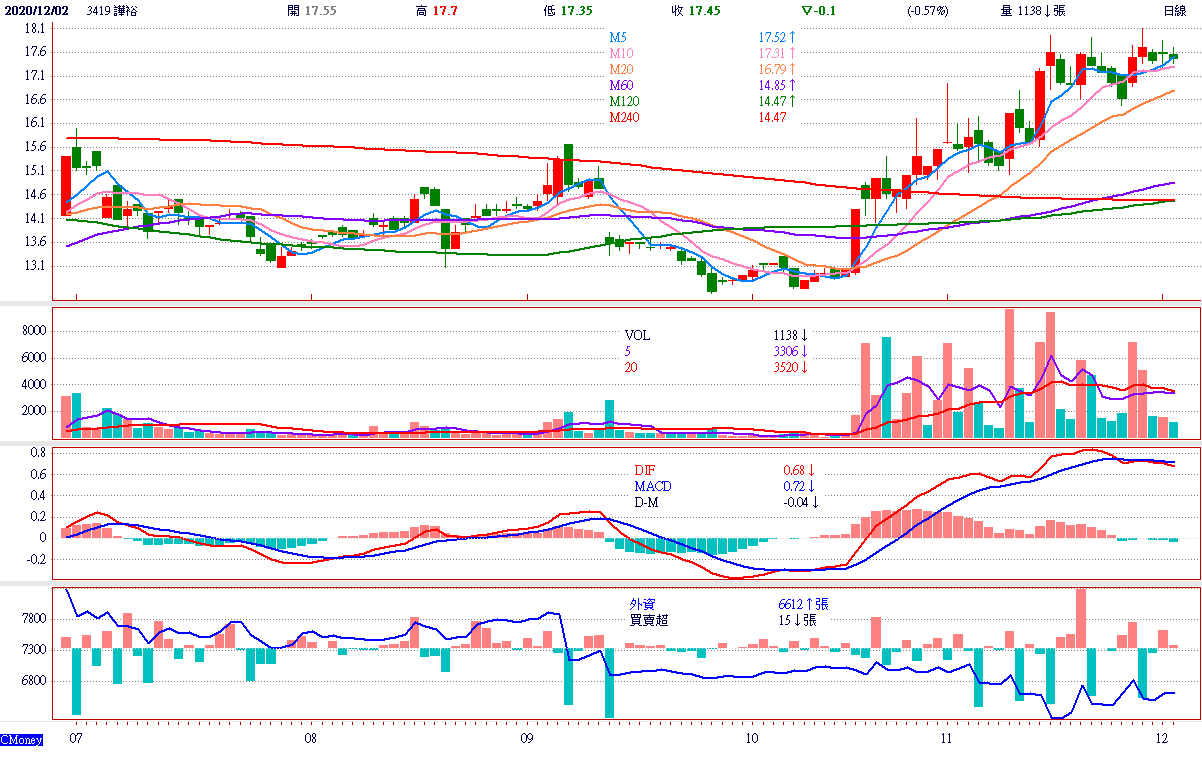The image size is (1202, 758).
Task: Click the down triangle price change indicator
Action: 806,10
